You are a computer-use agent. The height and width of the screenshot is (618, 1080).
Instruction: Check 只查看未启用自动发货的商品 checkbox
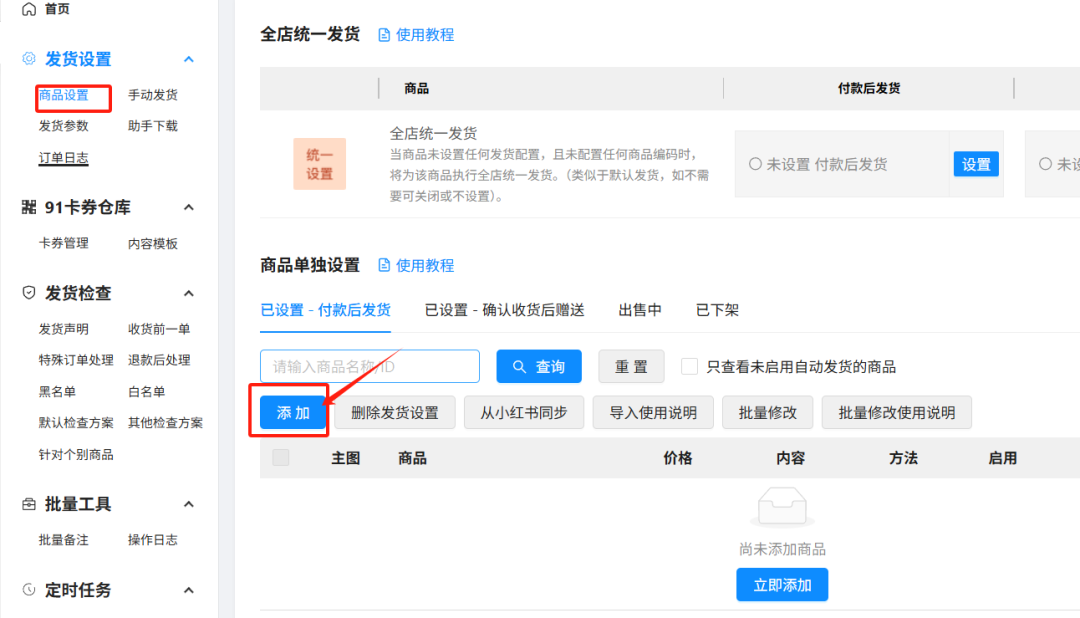click(x=689, y=367)
